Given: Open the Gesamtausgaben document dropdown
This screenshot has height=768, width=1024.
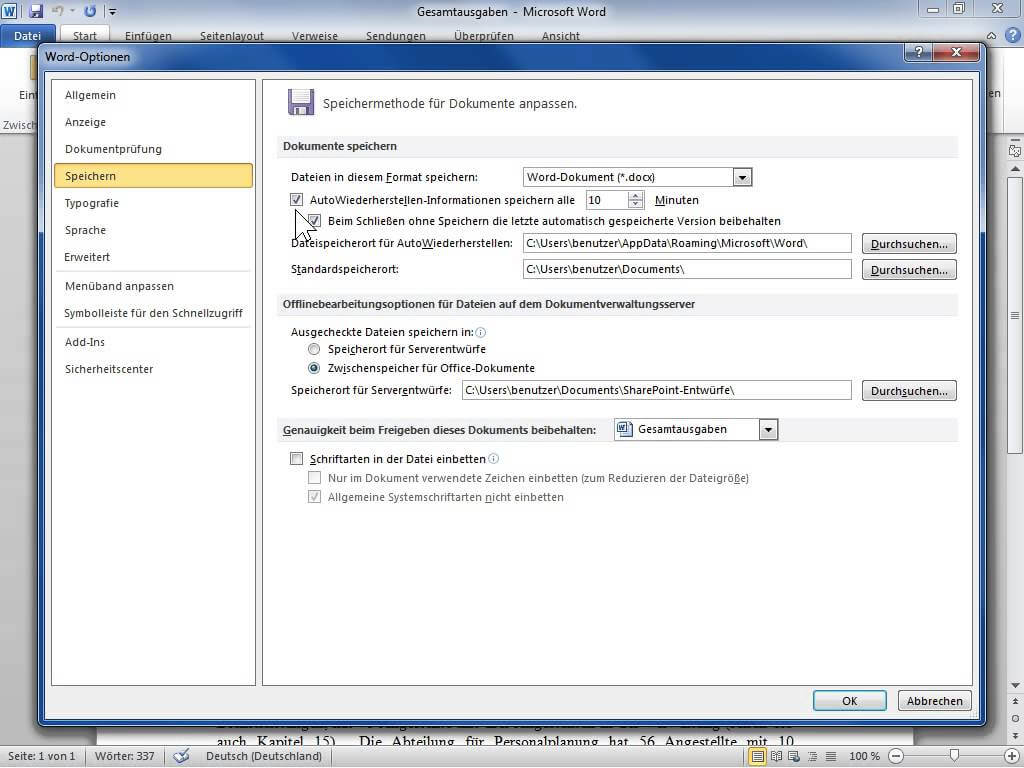Looking at the screenshot, I should pyautogui.click(x=768, y=430).
